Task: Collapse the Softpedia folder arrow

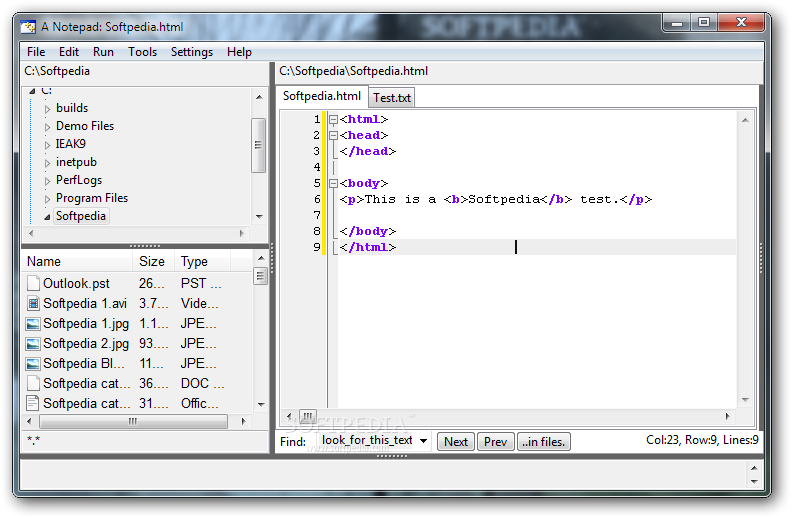Action: tap(47, 217)
